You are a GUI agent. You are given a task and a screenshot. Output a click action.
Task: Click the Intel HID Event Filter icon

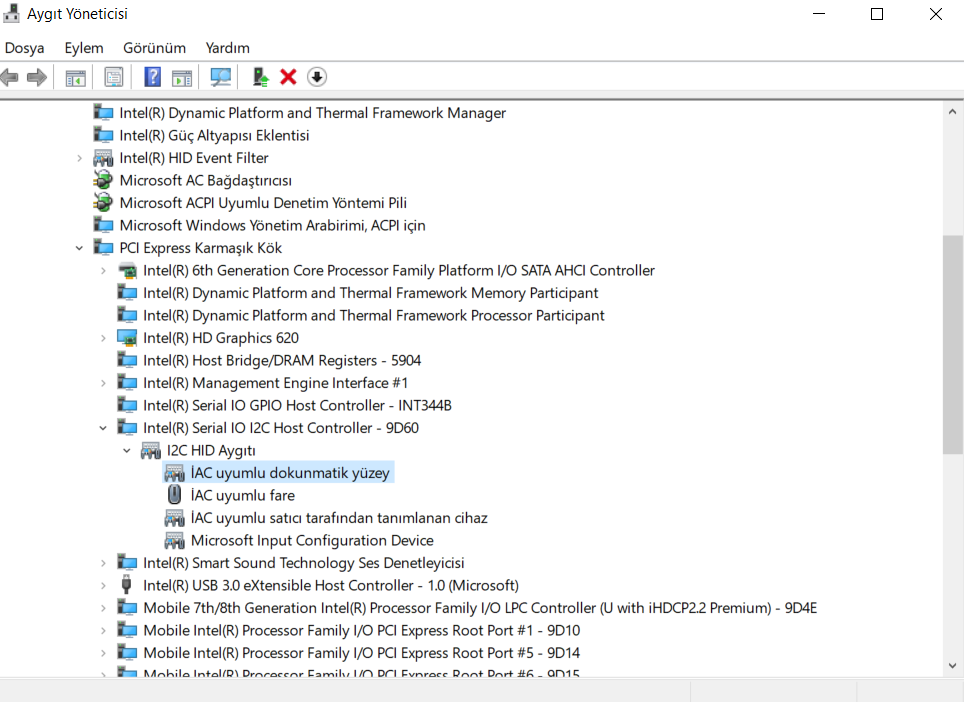[103, 158]
